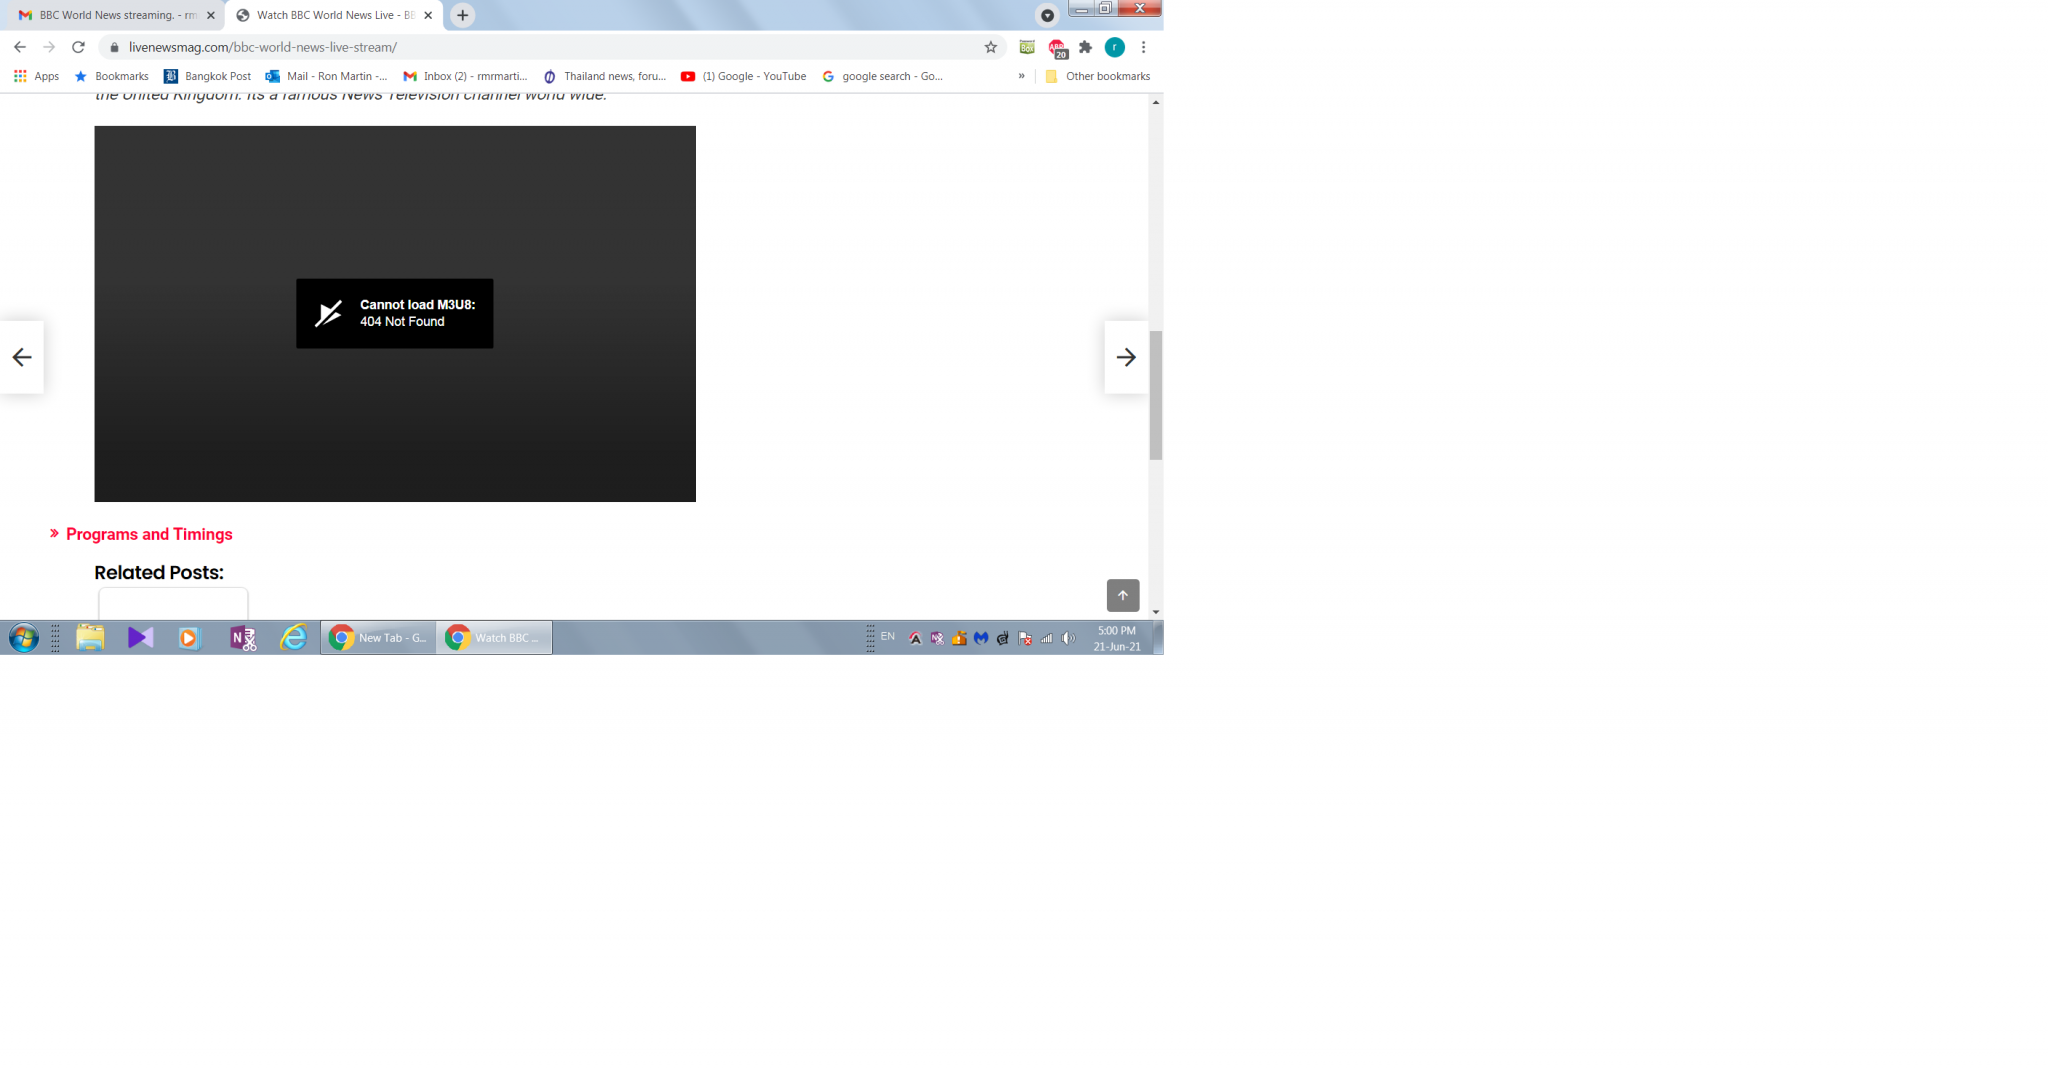
Task: Open the Gmail Inbox (2) bookmark
Action: [x=465, y=76]
